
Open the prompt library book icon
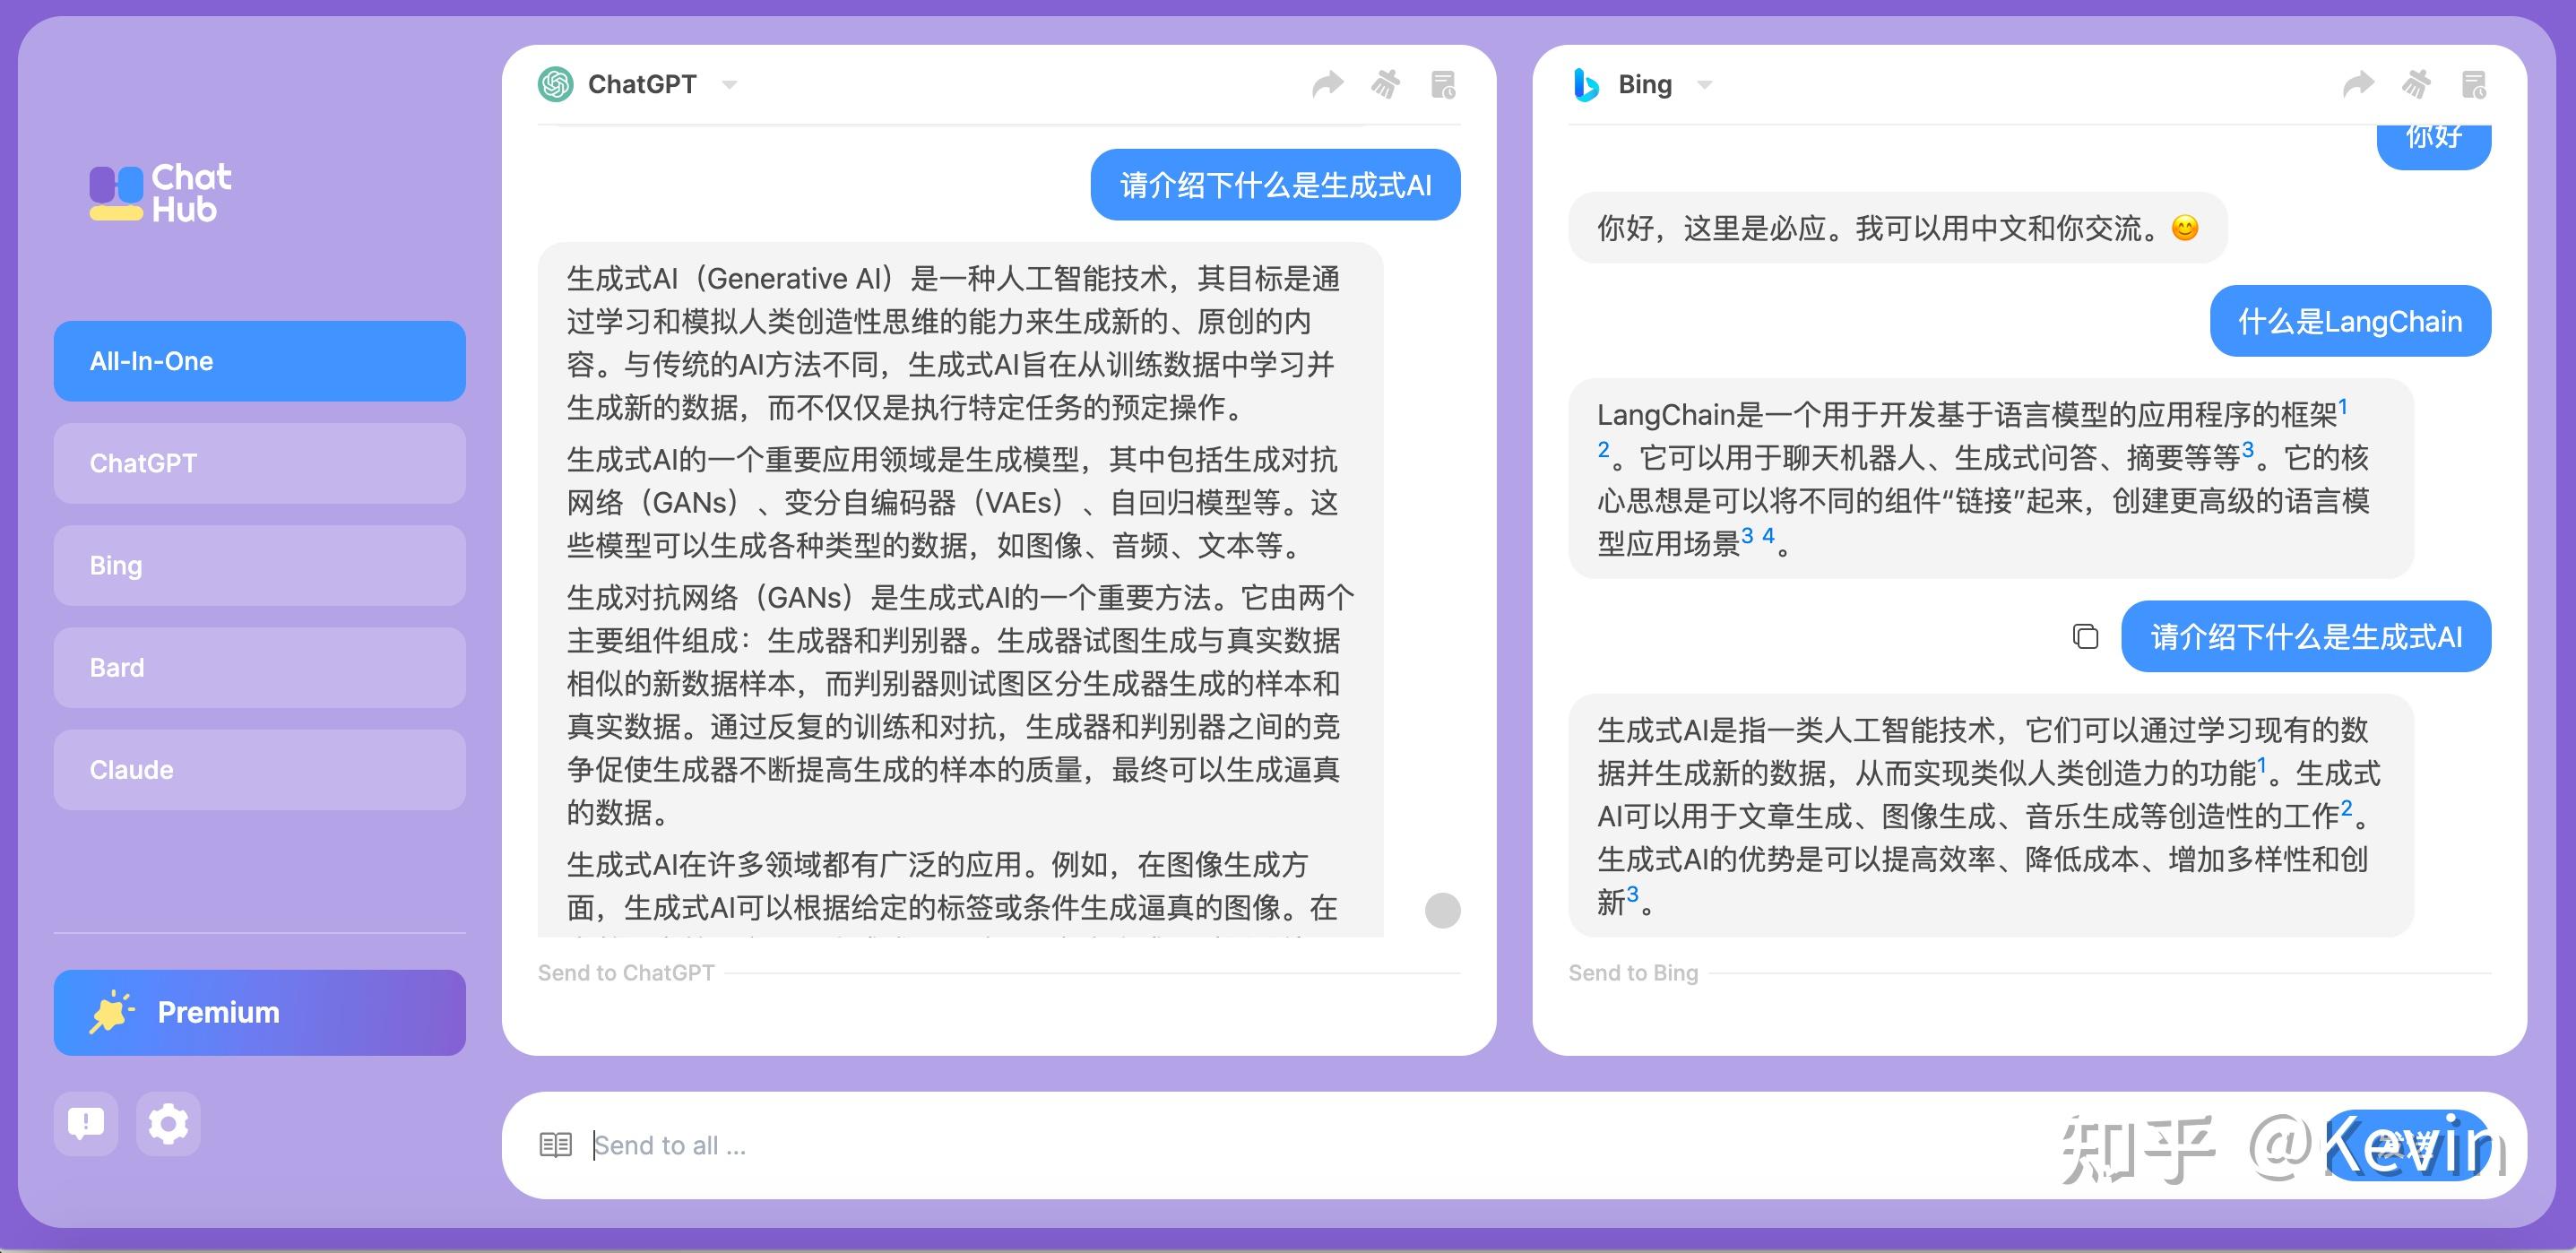pyautogui.click(x=556, y=1144)
